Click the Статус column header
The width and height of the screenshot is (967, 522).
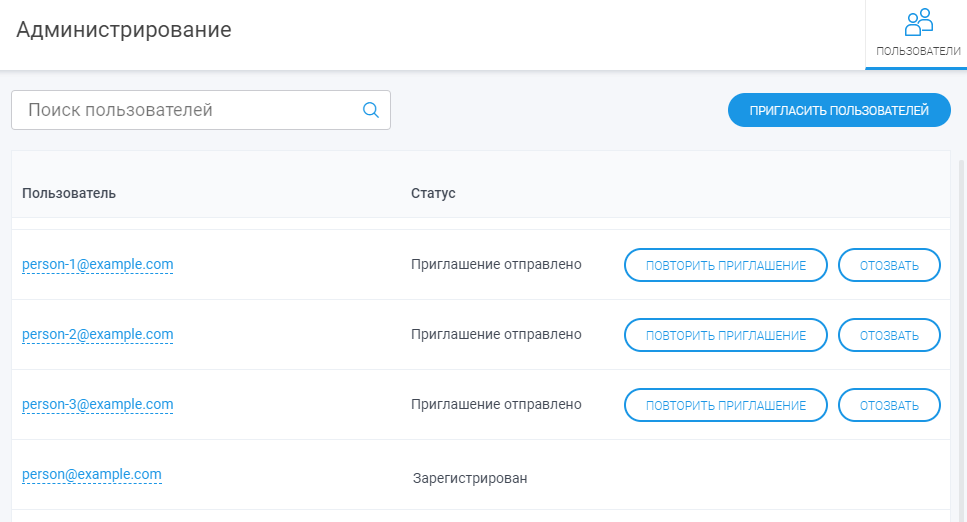pyautogui.click(x=433, y=193)
